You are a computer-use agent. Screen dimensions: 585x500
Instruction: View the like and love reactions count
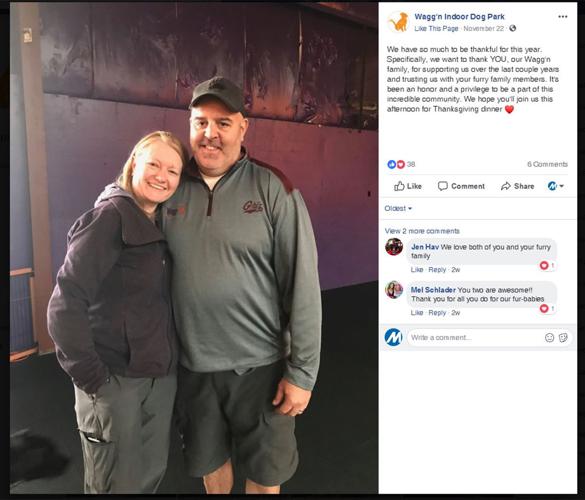pos(401,164)
